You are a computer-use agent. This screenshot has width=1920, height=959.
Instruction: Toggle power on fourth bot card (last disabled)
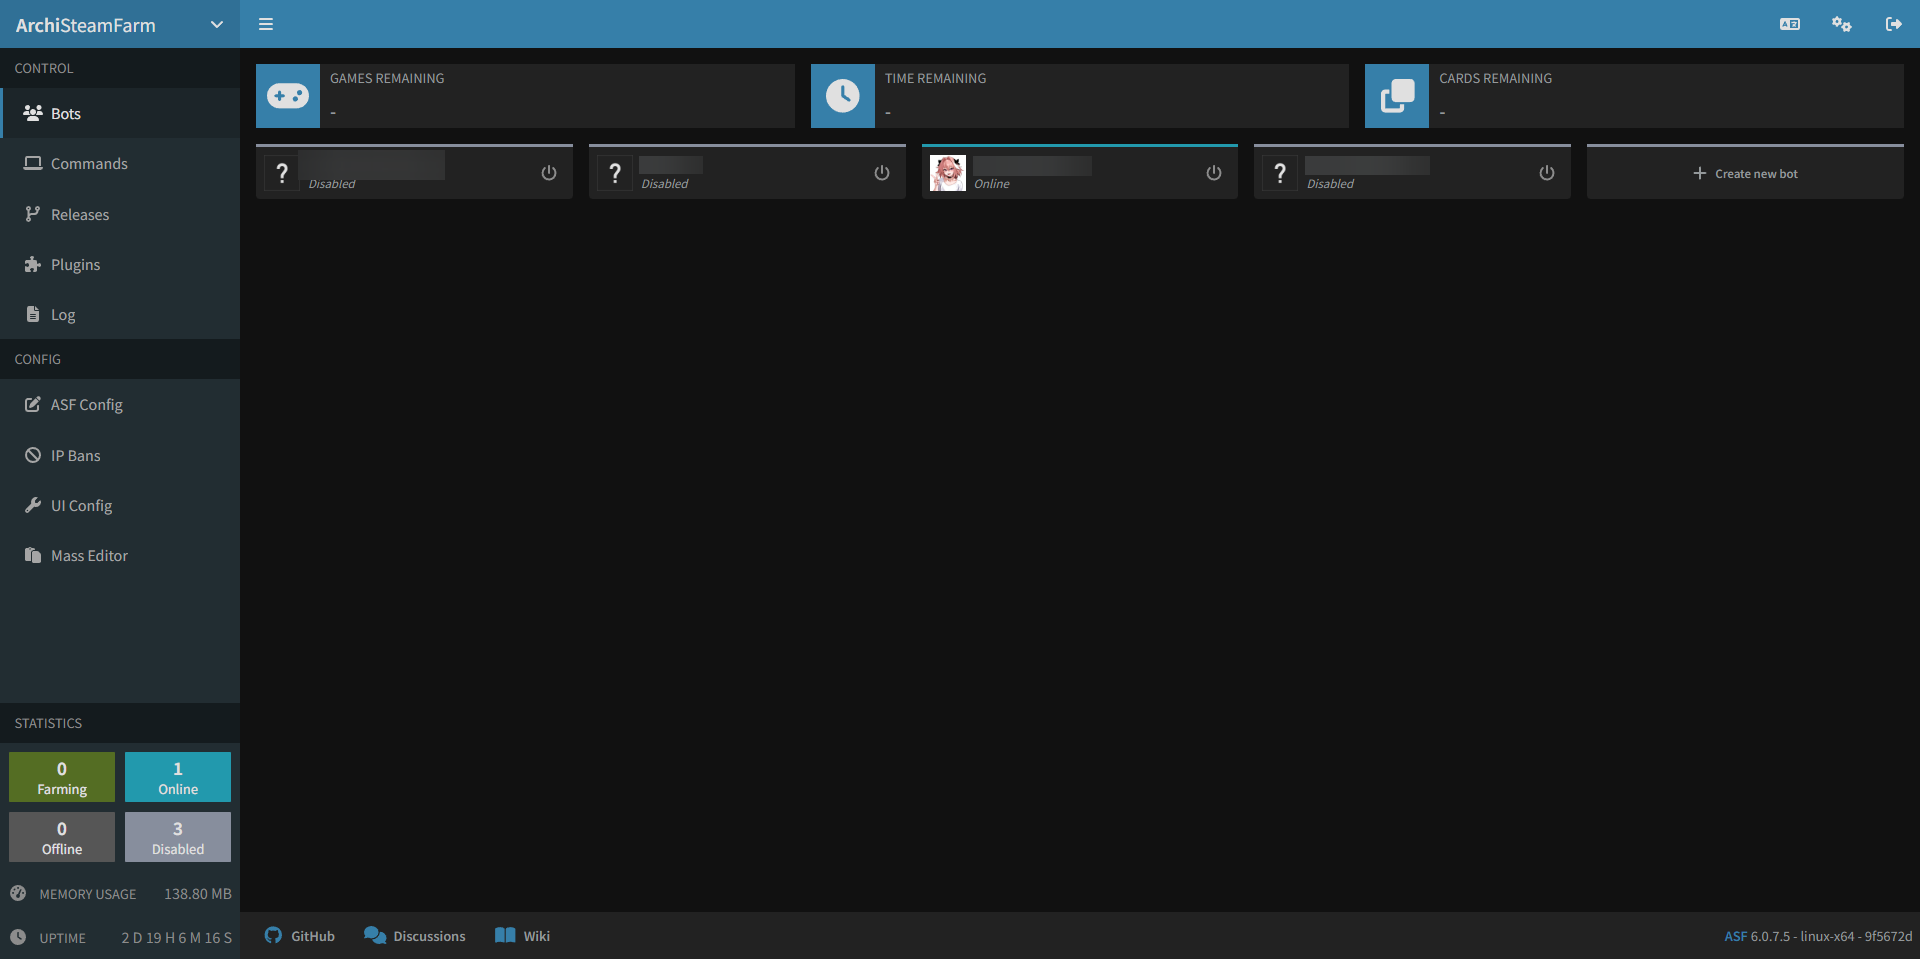coord(1547,173)
